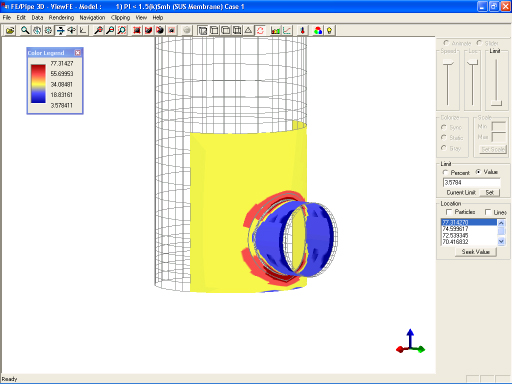The height and width of the screenshot is (384, 512).
Task: Open the Data menu
Action: [x=37, y=18]
